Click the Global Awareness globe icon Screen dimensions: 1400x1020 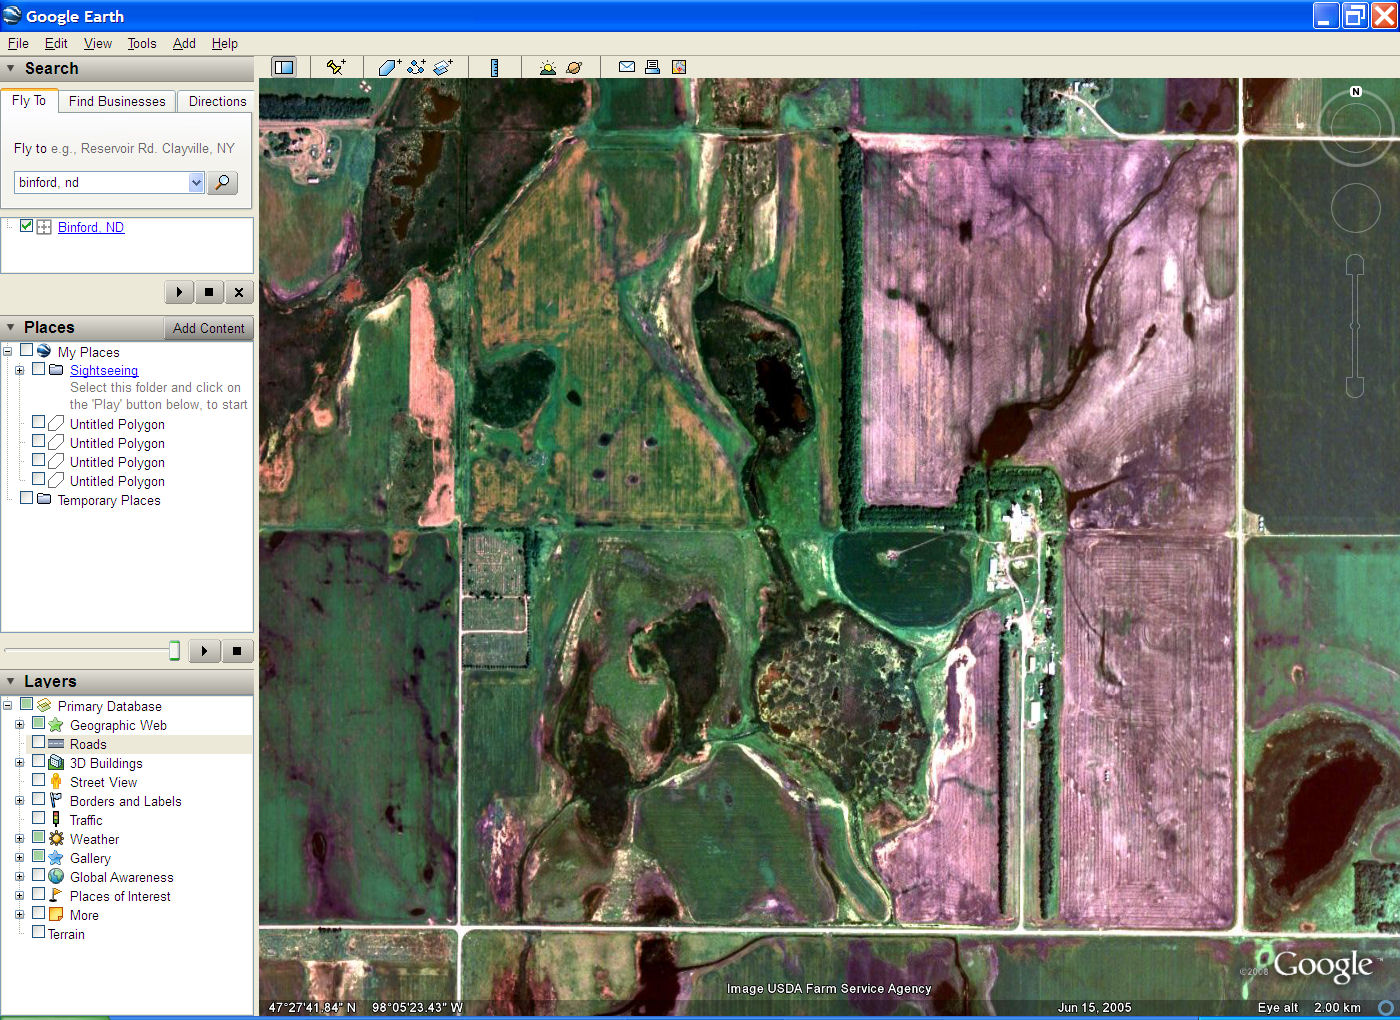coord(56,877)
